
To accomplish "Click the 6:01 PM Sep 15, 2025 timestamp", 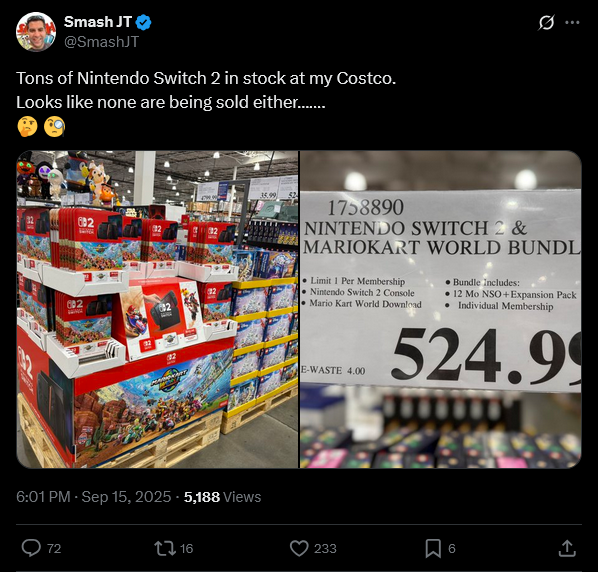I will click(93, 497).
